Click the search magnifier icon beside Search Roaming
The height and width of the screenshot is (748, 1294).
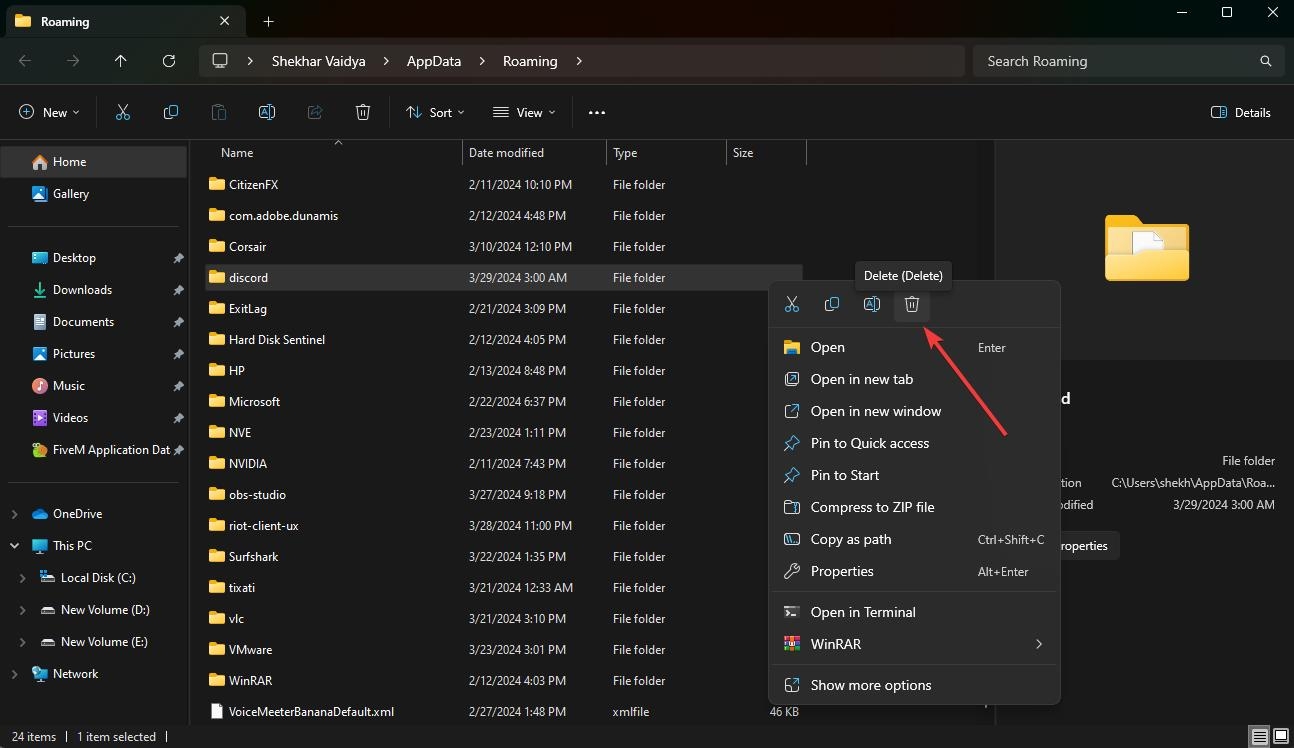pyautogui.click(x=1265, y=61)
